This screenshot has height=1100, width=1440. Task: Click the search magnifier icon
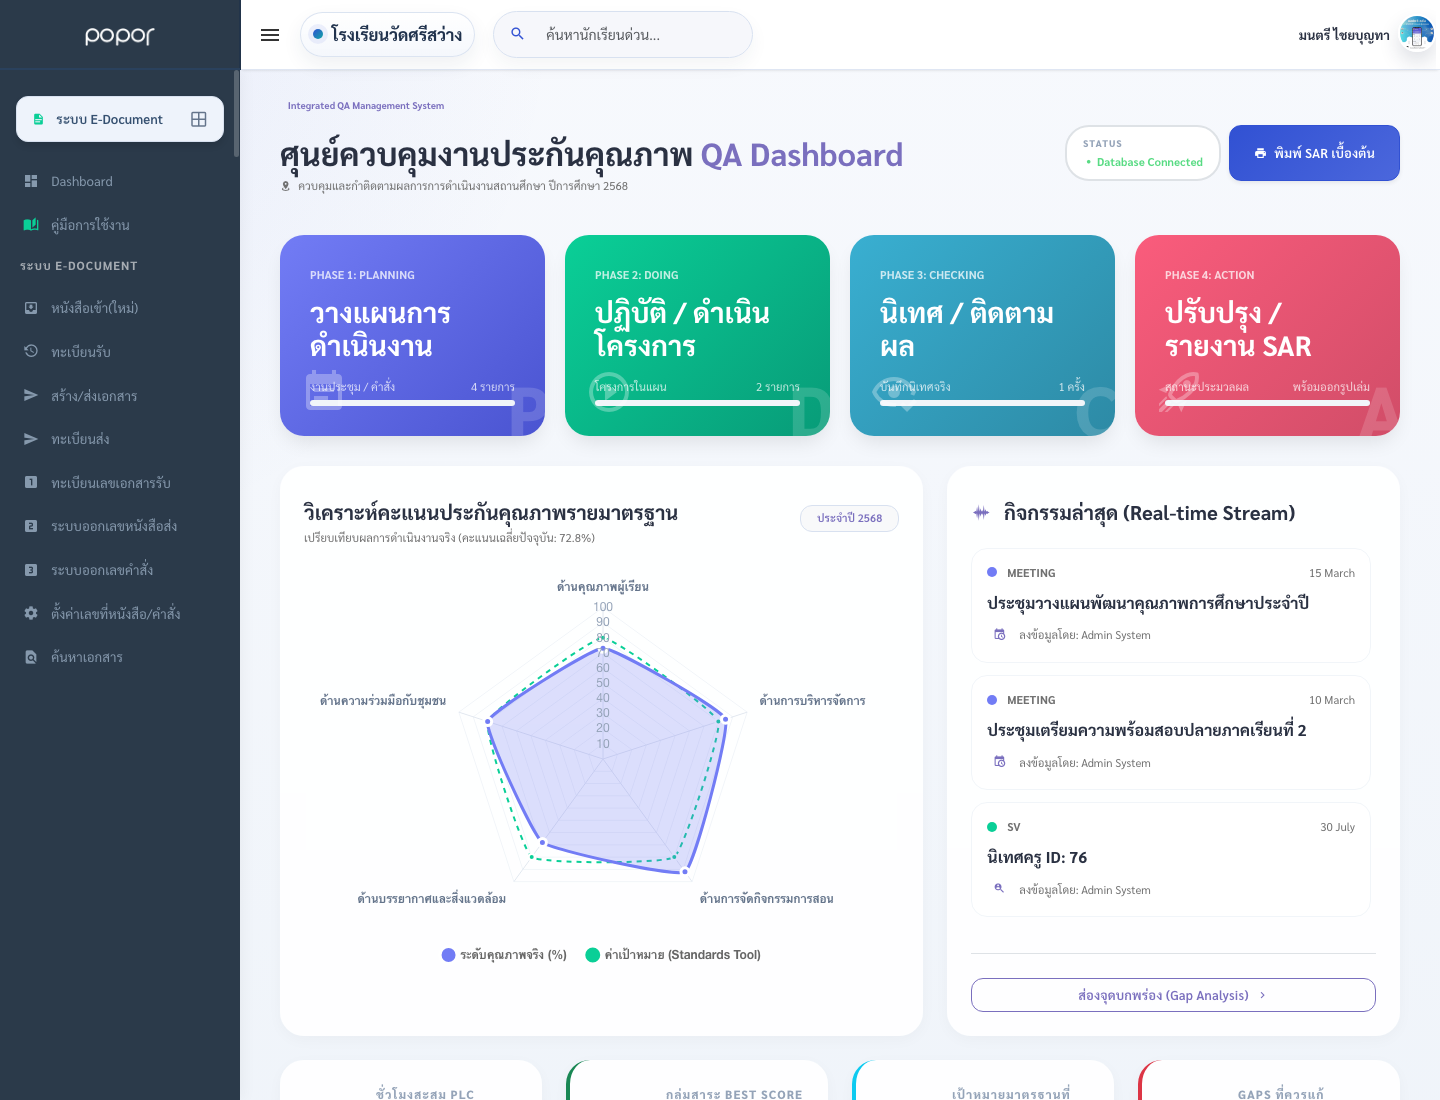pos(517,34)
